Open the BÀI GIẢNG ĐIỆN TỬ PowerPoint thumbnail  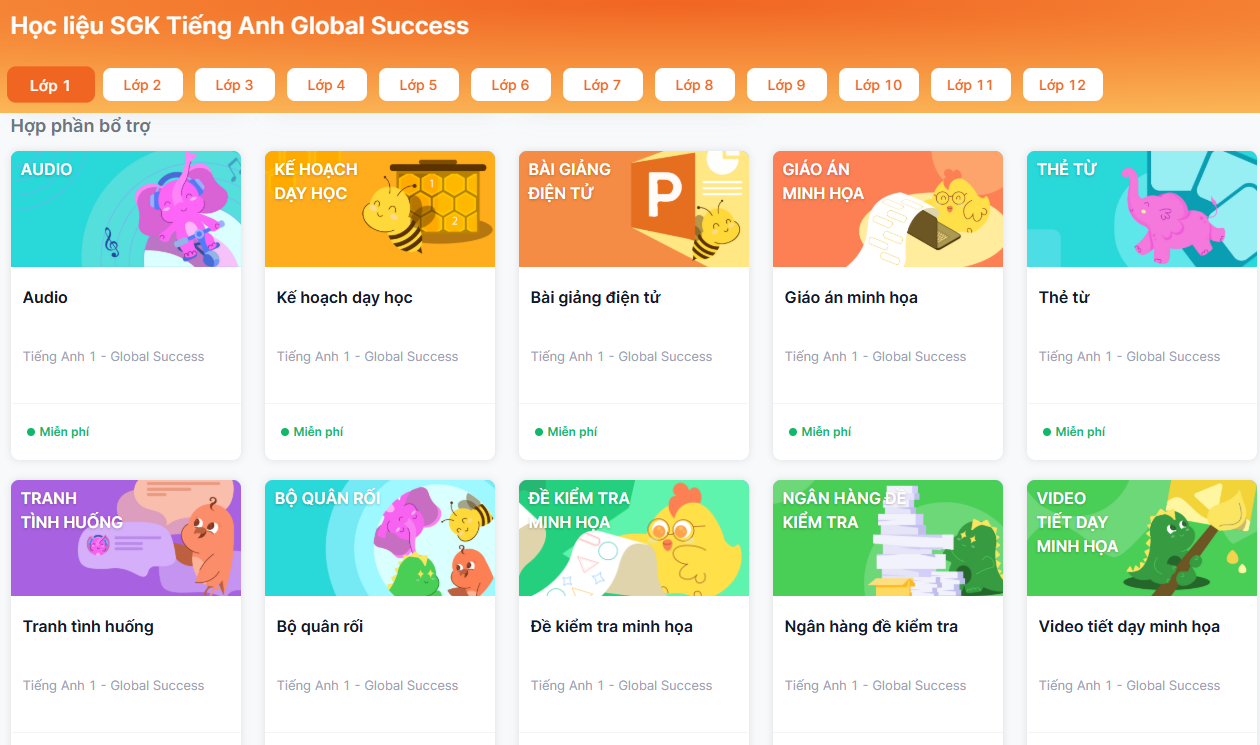(634, 209)
